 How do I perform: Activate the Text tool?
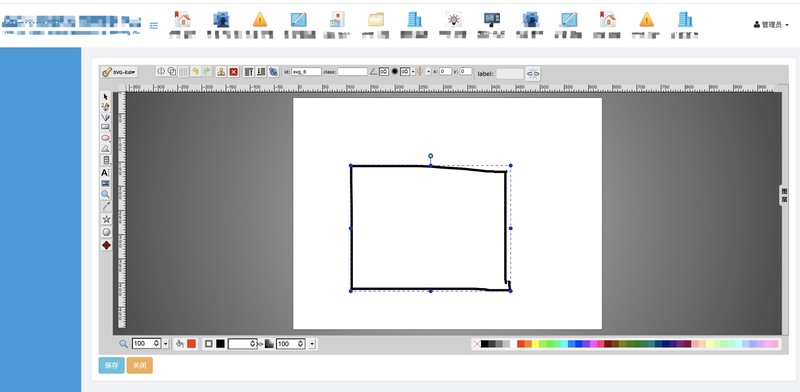pyautogui.click(x=105, y=173)
